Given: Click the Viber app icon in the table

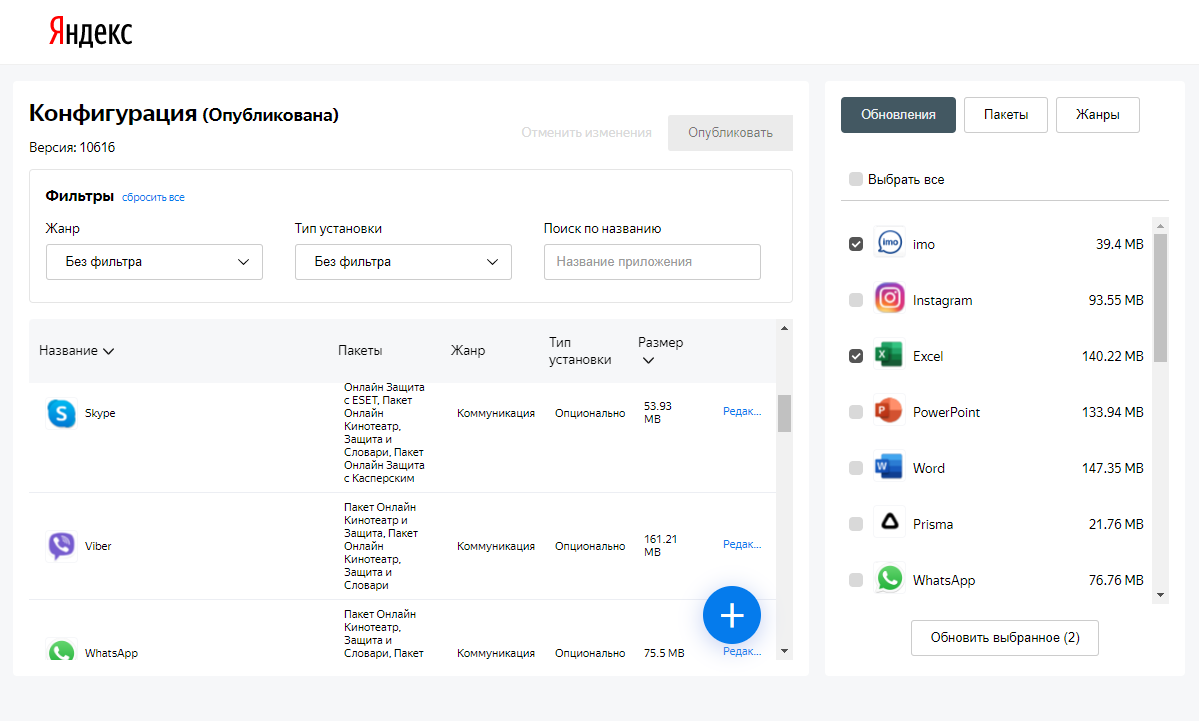Looking at the screenshot, I should click(x=61, y=546).
